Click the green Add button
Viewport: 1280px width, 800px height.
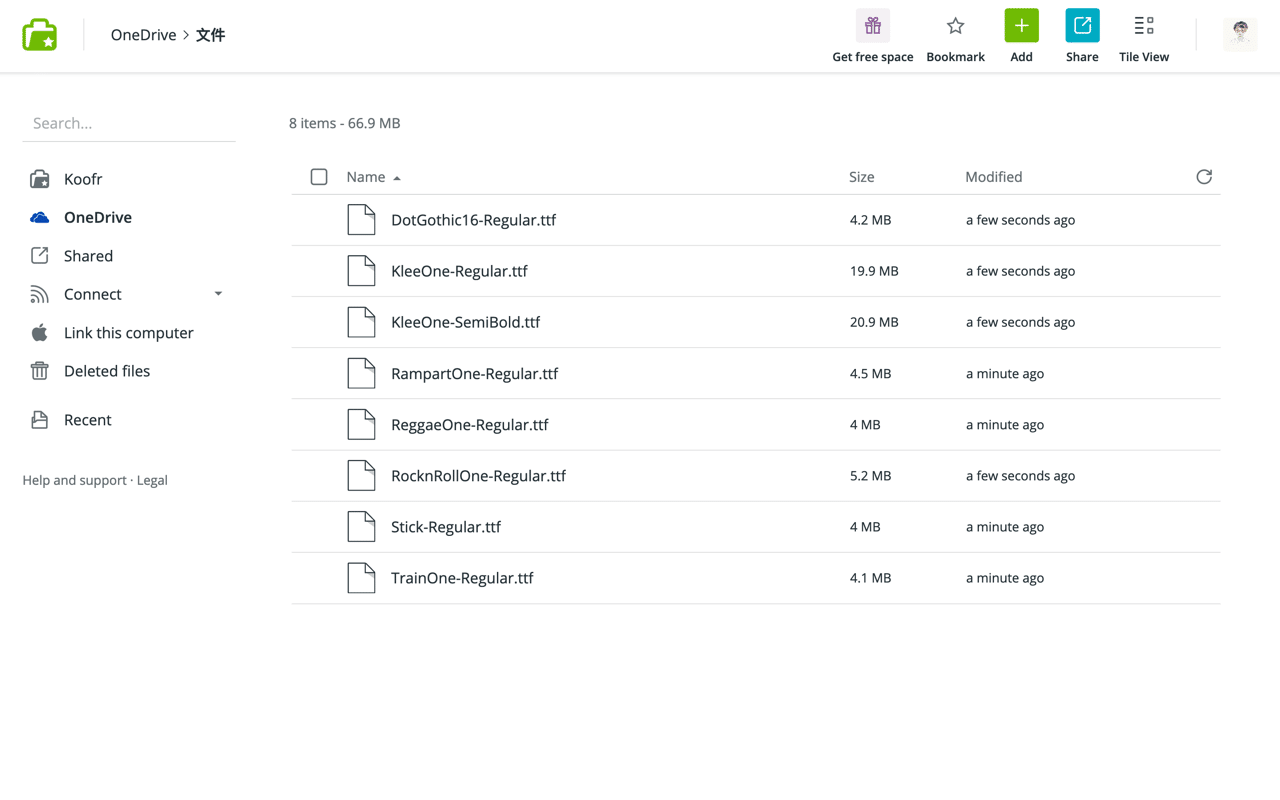tap(1021, 26)
